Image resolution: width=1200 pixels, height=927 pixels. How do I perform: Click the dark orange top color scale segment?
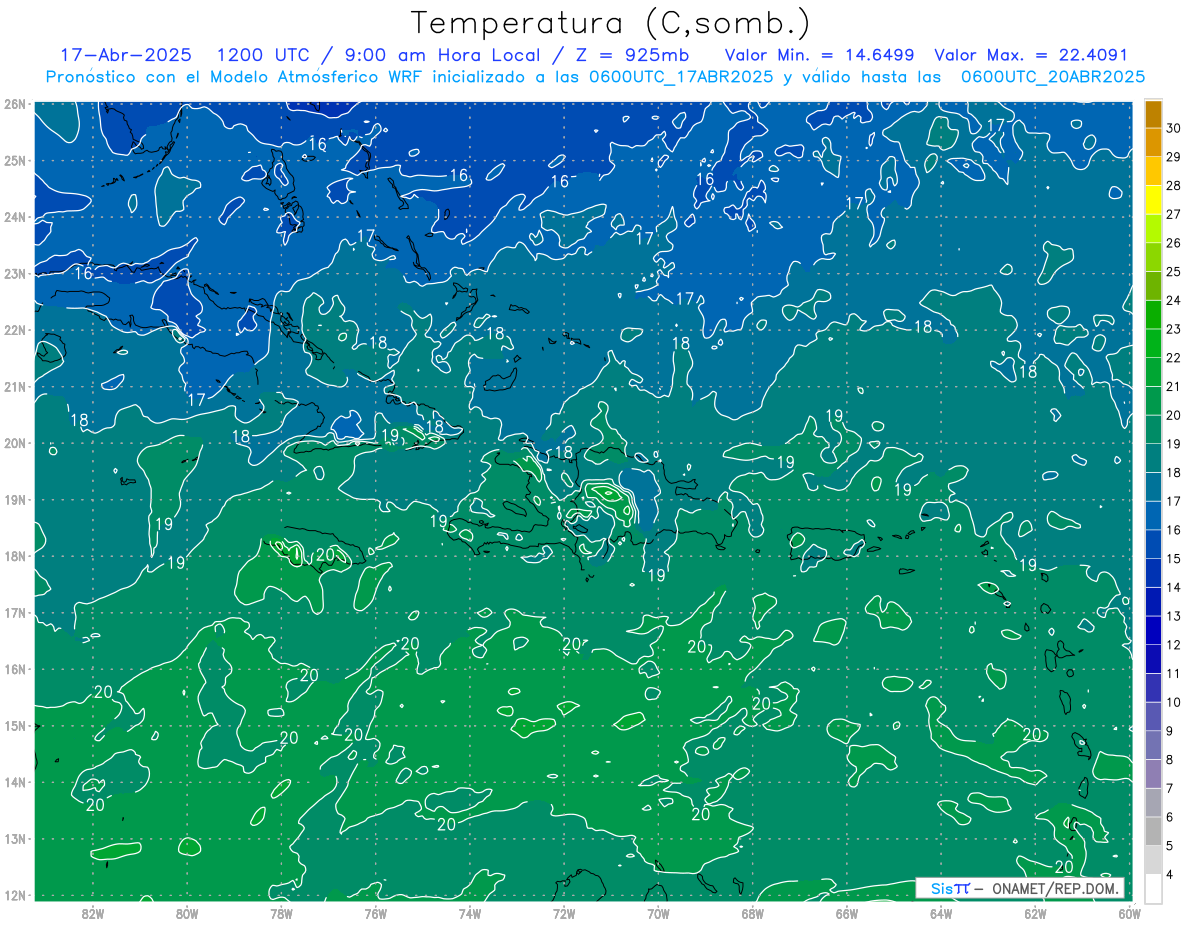1153,113
